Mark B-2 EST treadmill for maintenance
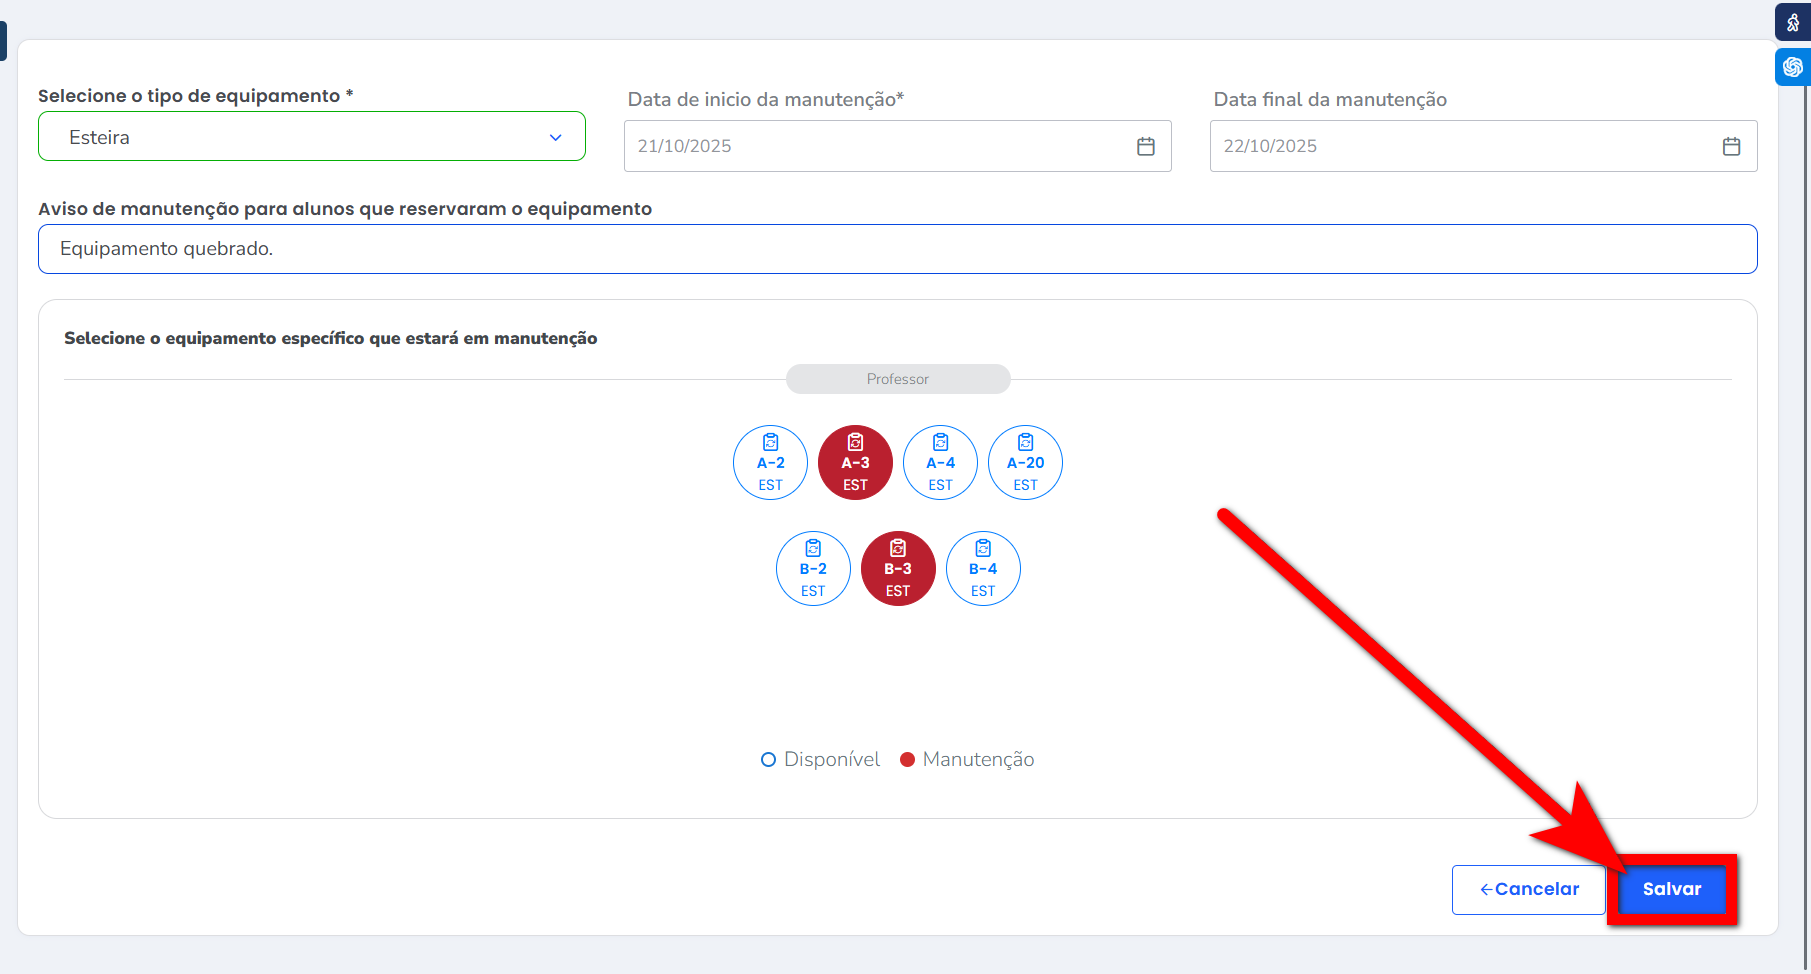This screenshot has width=1811, height=974. 813,569
